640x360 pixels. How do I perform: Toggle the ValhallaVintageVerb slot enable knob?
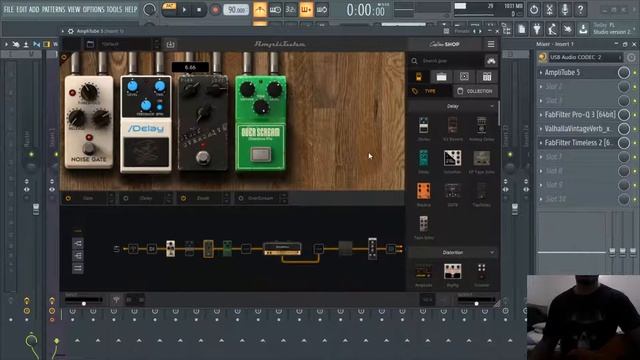coord(624,129)
